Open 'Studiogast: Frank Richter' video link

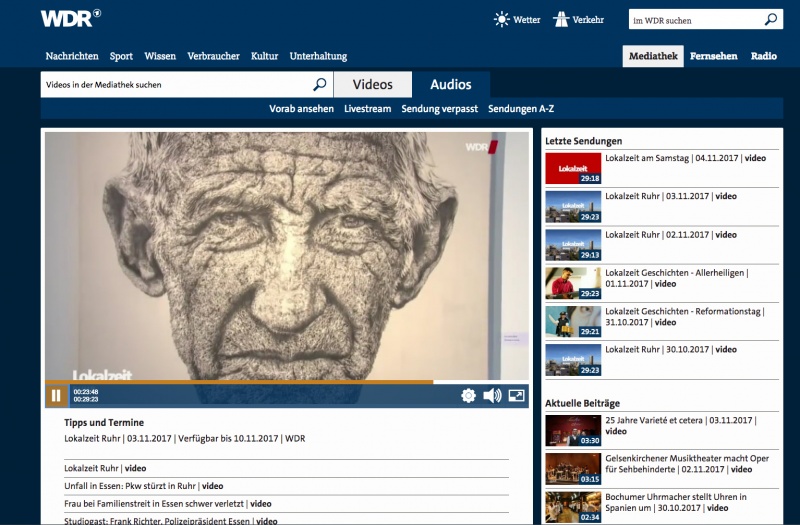171,521
